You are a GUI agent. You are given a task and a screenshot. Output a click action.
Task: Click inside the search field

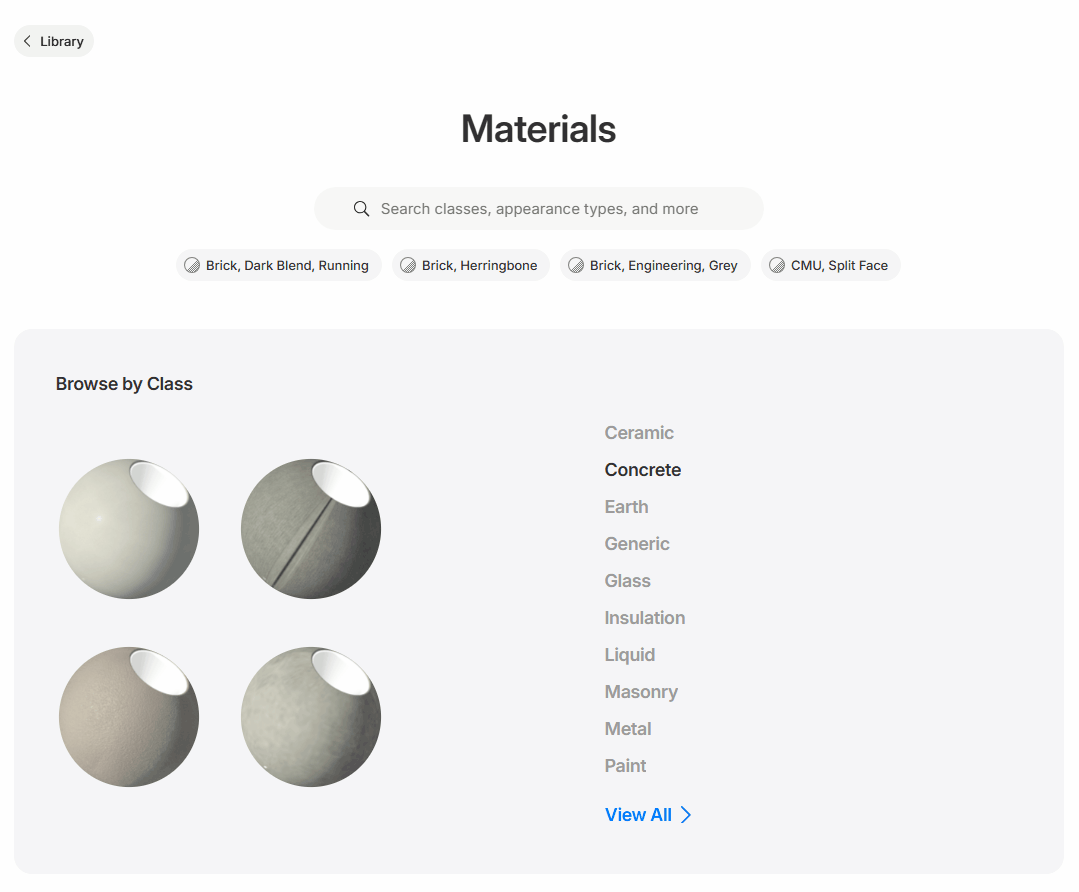539,208
